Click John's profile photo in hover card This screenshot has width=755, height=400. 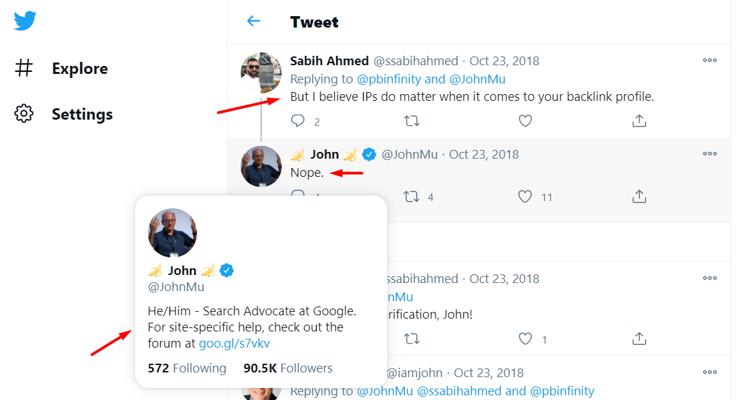point(179,233)
